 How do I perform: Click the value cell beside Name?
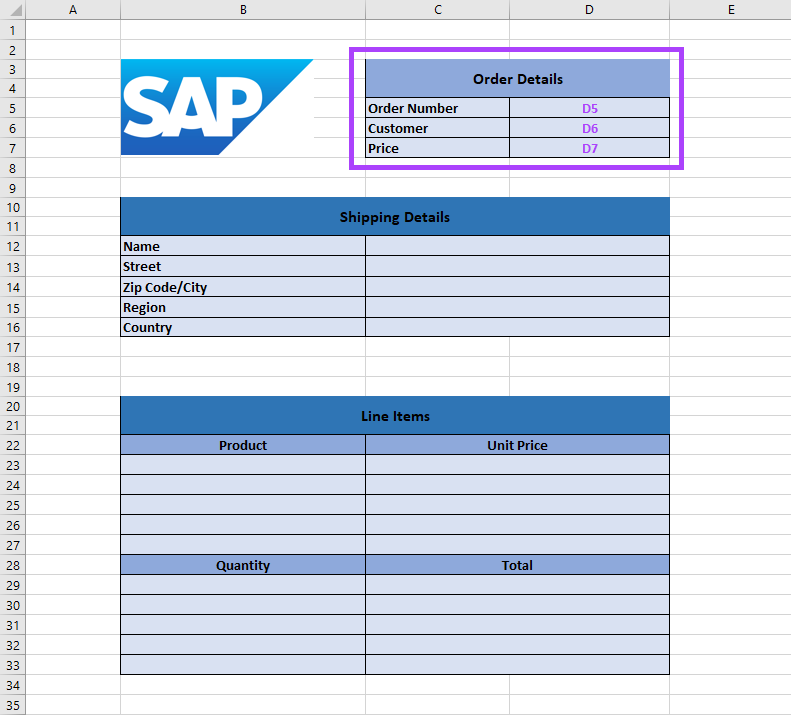click(518, 246)
